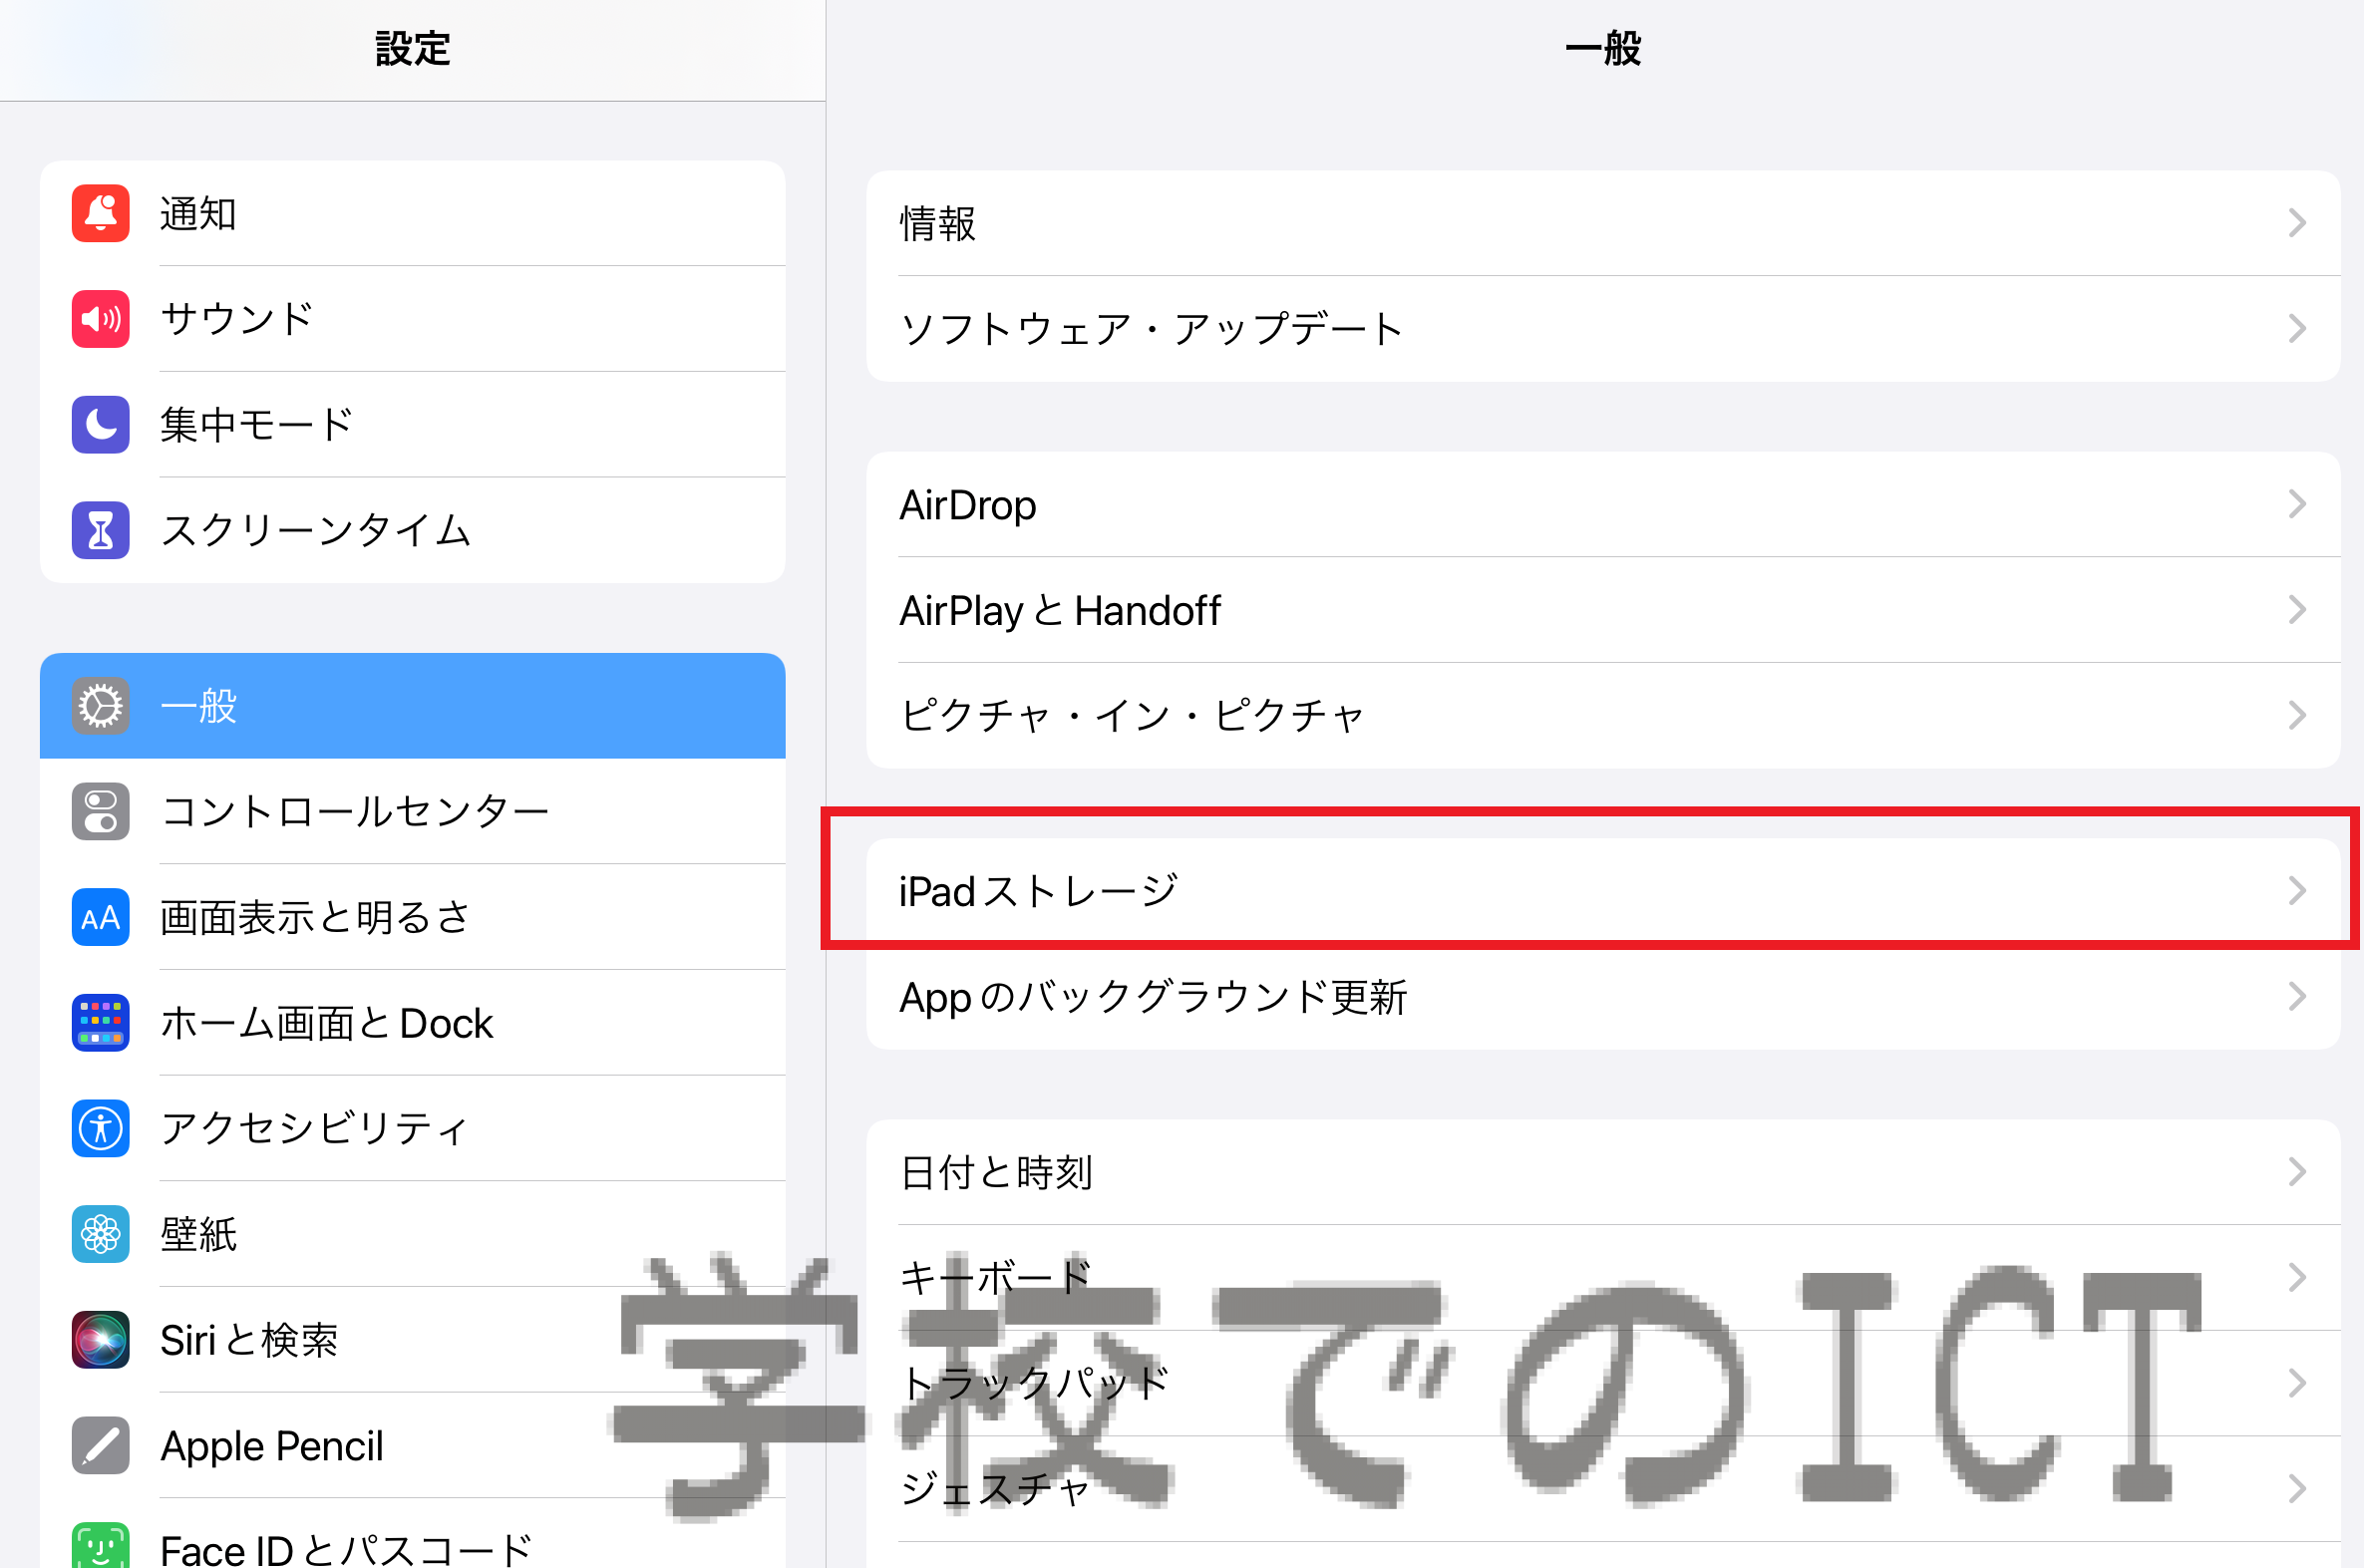Open ソフトウェア・アップデート
This screenshot has height=1568, width=2364.
coord(1603,329)
